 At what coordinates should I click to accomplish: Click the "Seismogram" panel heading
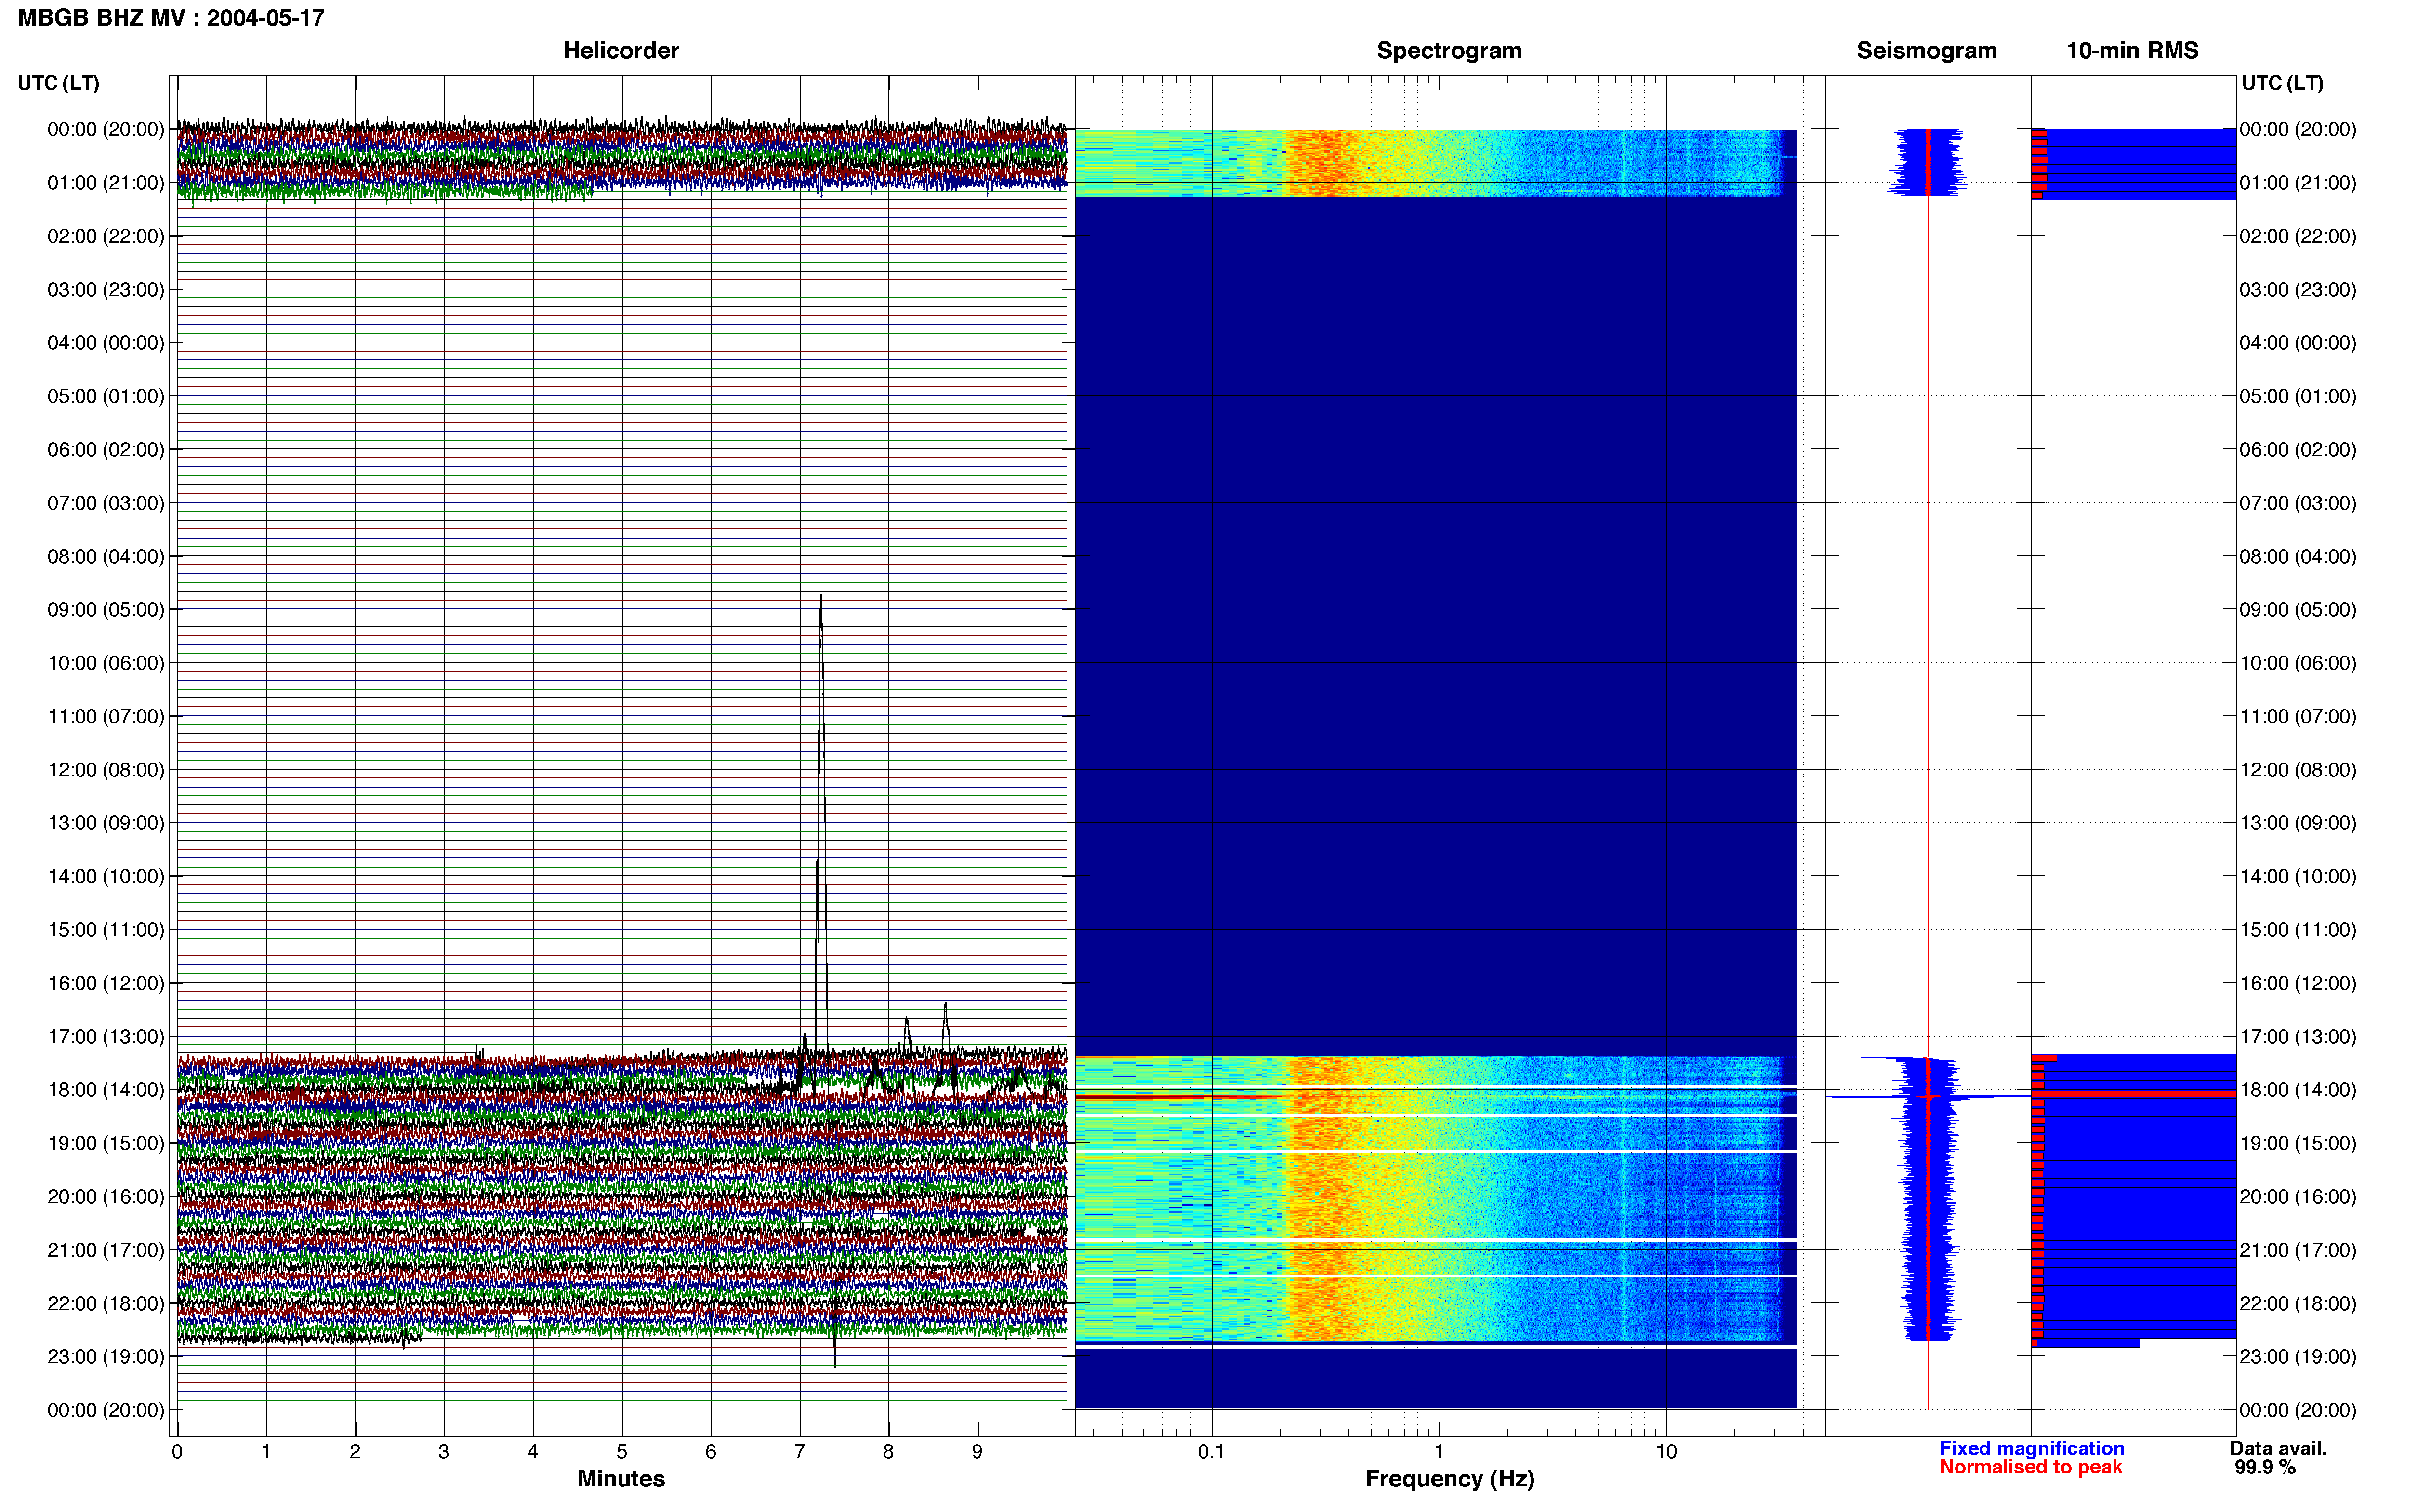pyautogui.click(x=1926, y=50)
